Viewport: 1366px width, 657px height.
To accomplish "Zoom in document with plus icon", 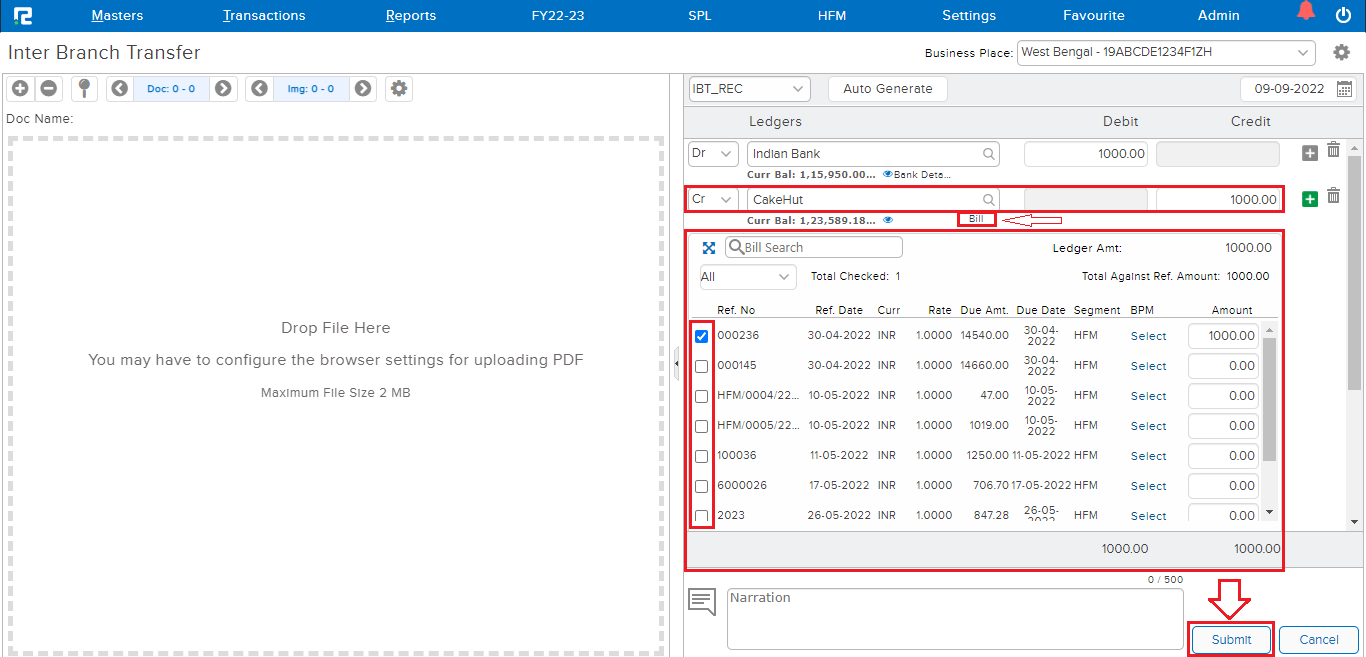I will [20, 89].
